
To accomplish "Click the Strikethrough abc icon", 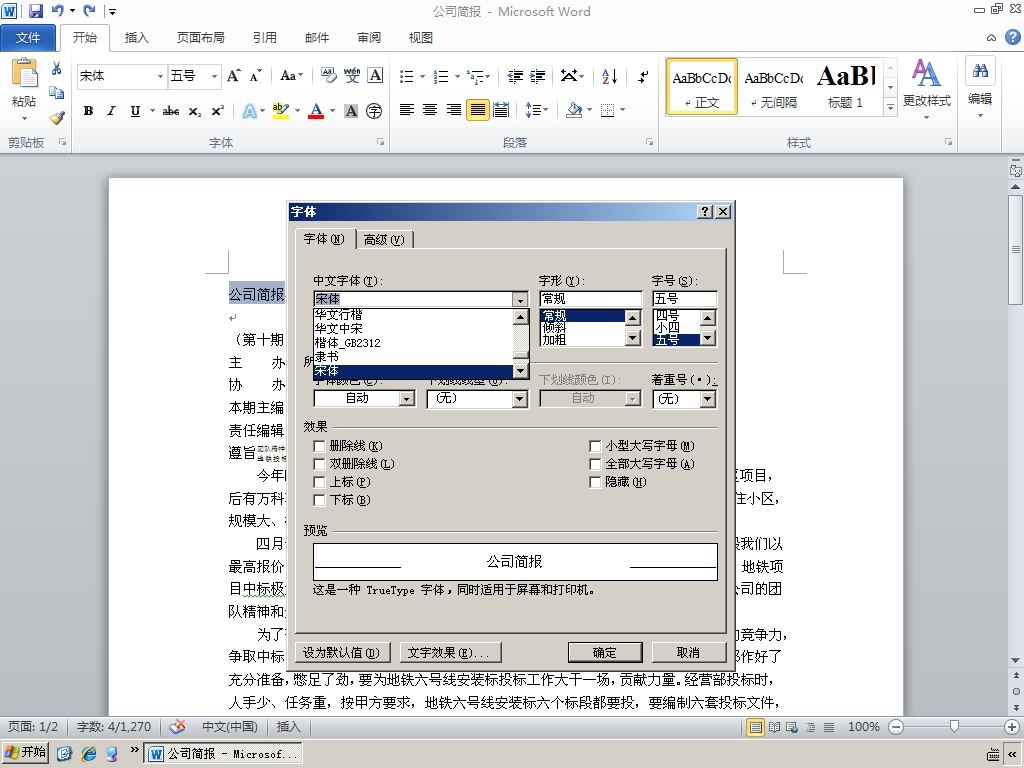I will (171, 111).
